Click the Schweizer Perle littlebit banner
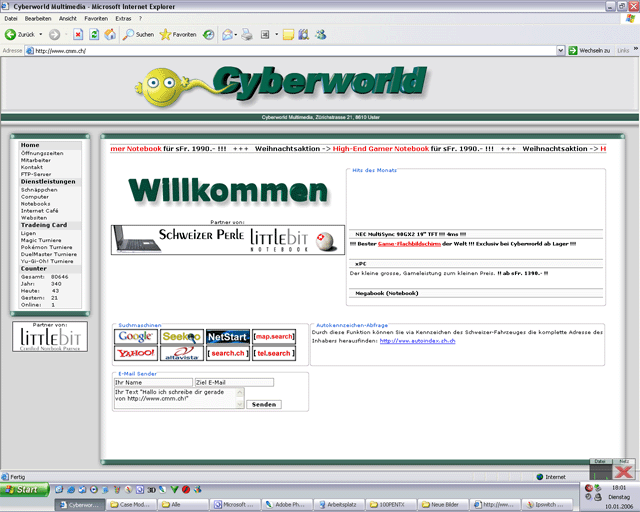640x512 pixels. (228, 240)
